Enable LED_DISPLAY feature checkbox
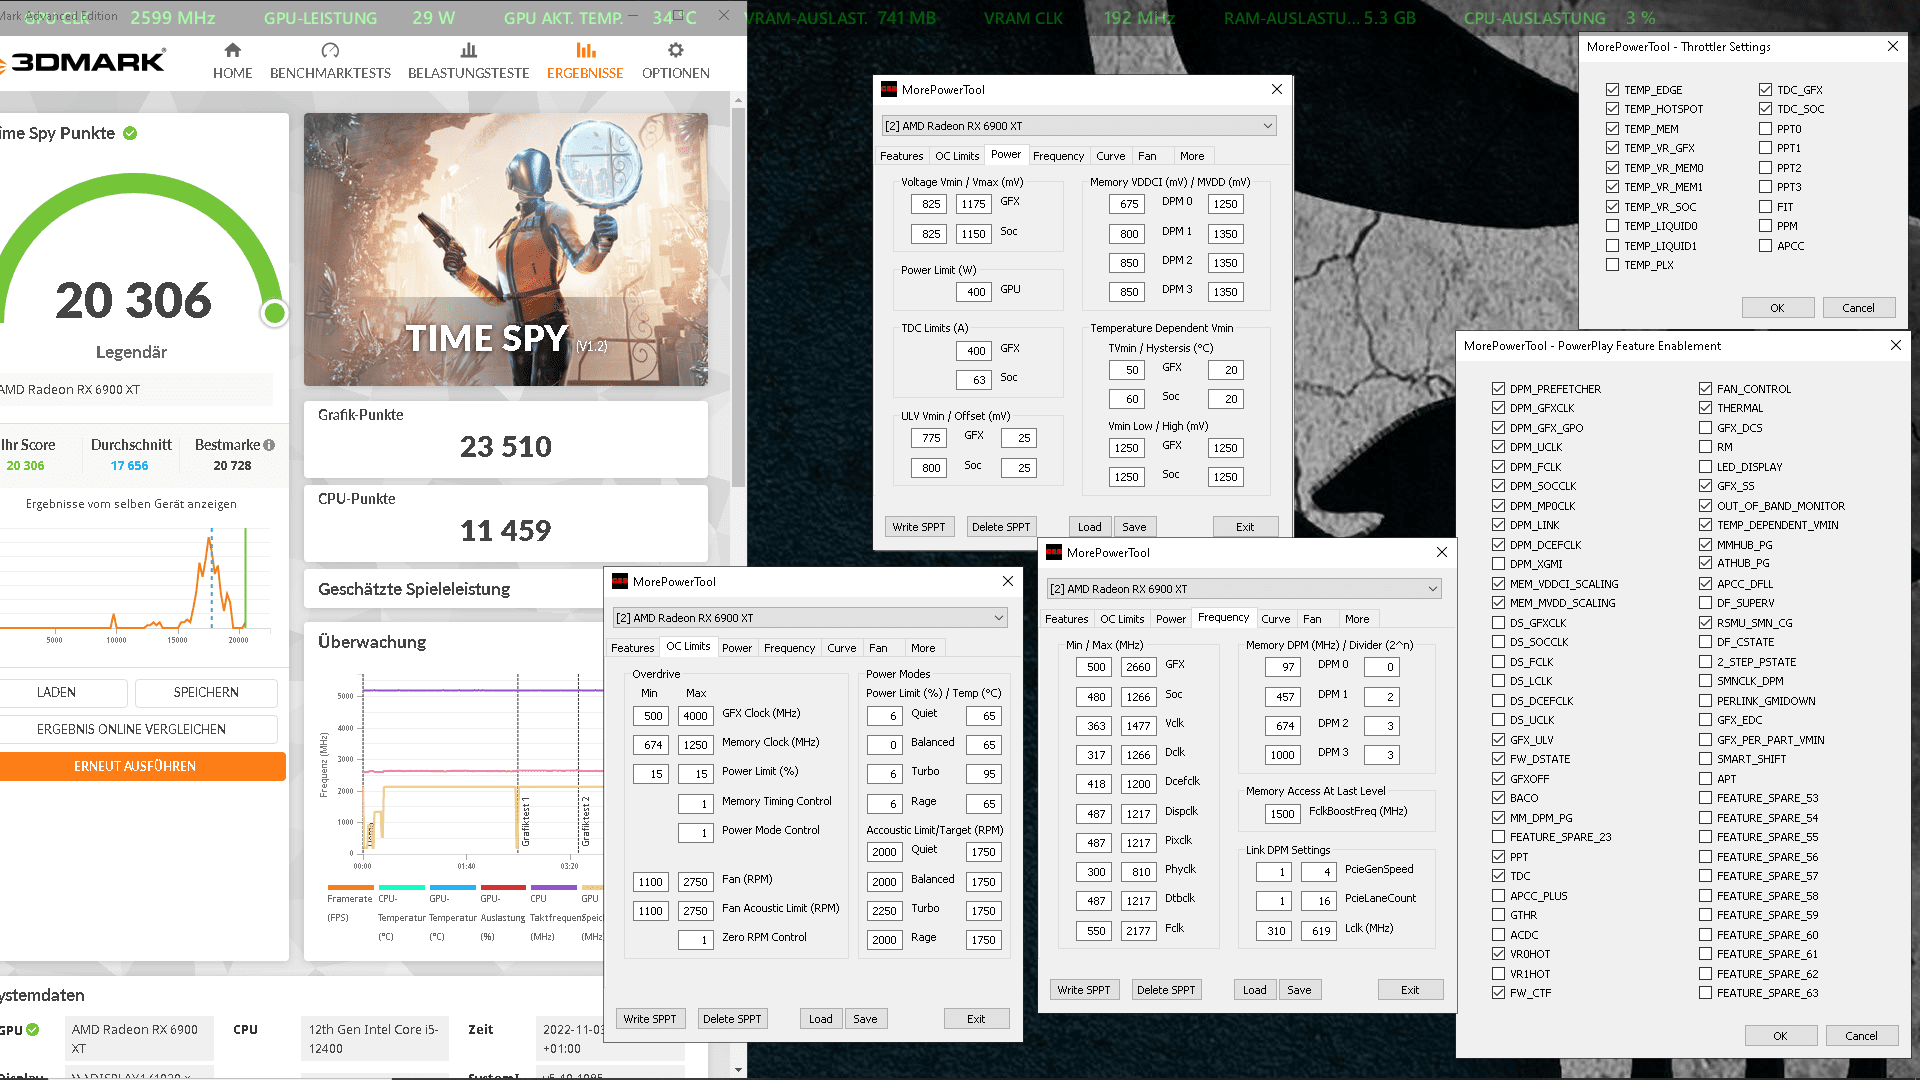Screen dimensions: 1920x1080 click(1705, 467)
